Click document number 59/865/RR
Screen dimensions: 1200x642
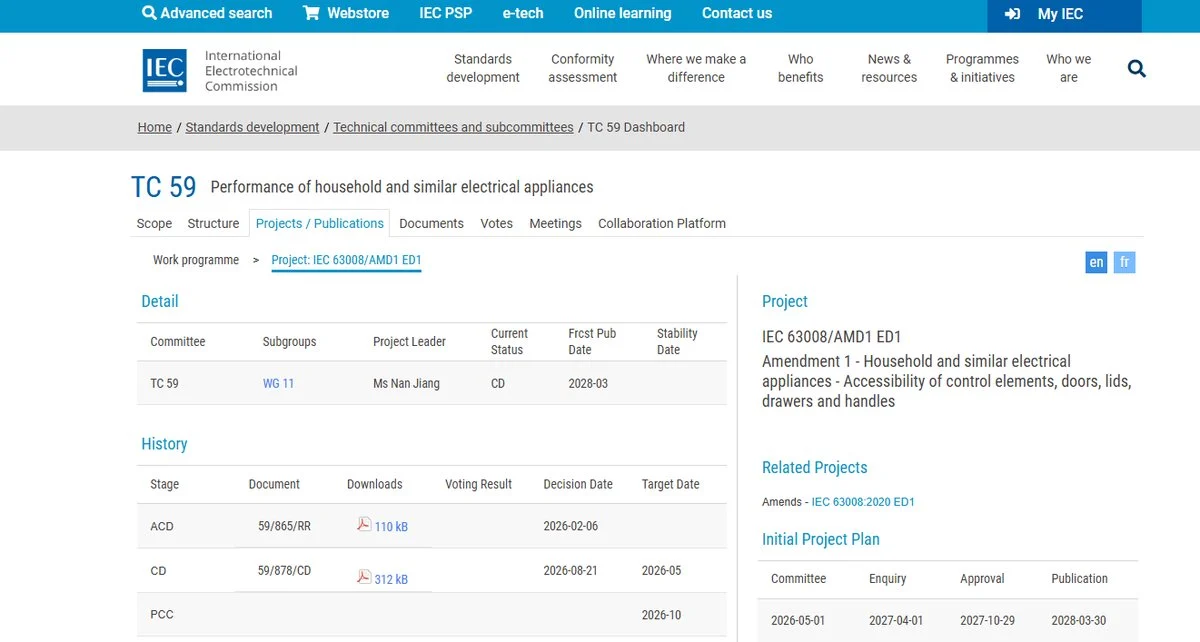(284, 526)
